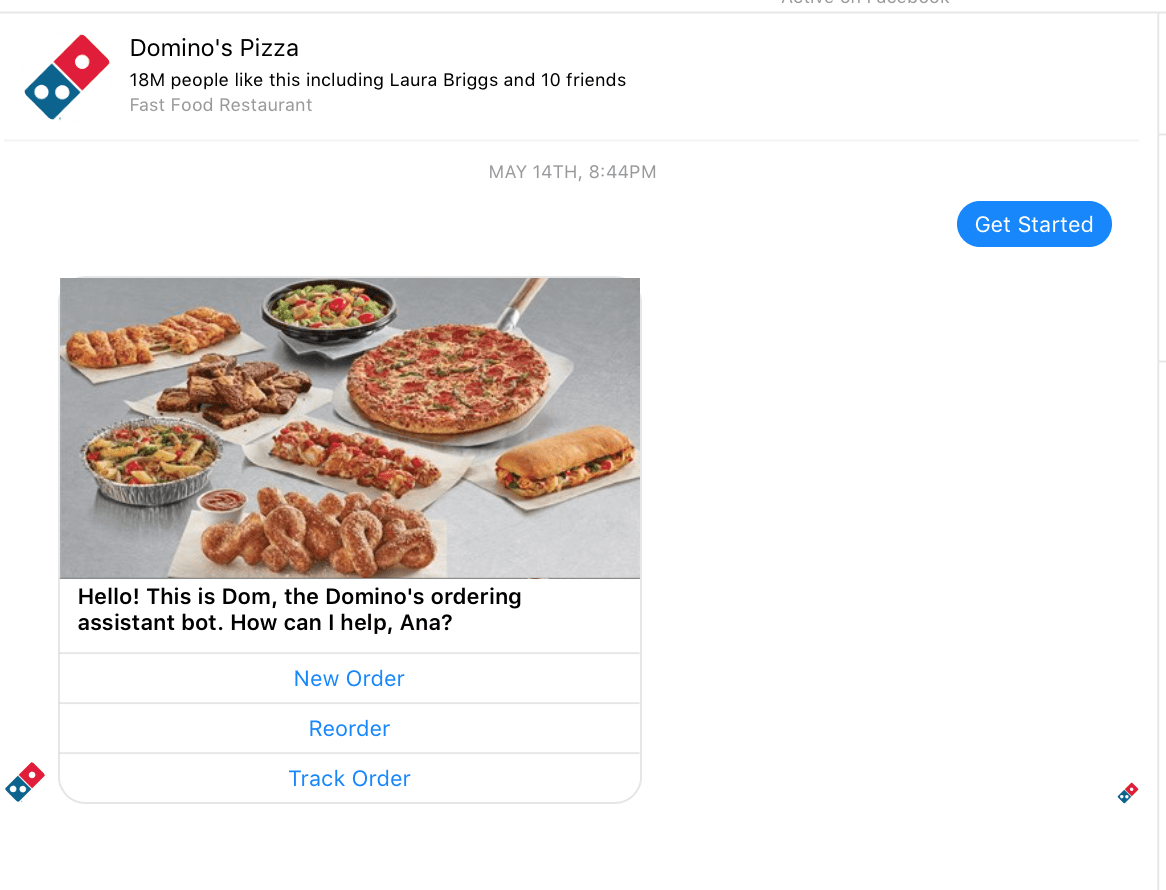The width and height of the screenshot is (1166, 890).
Task: Click the large Domino's logo in the header
Action: pyautogui.click(x=67, y=77)
